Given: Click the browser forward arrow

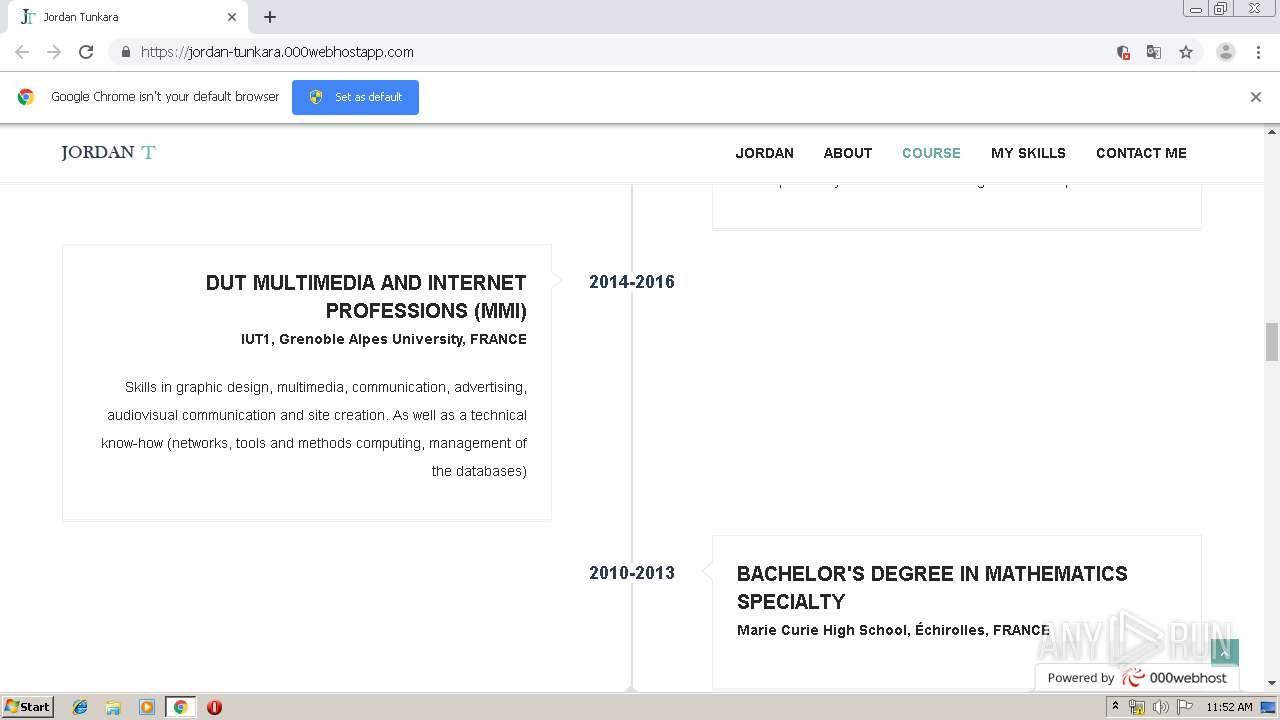Looking at the screenshot, I should click(x=54, y=52).
